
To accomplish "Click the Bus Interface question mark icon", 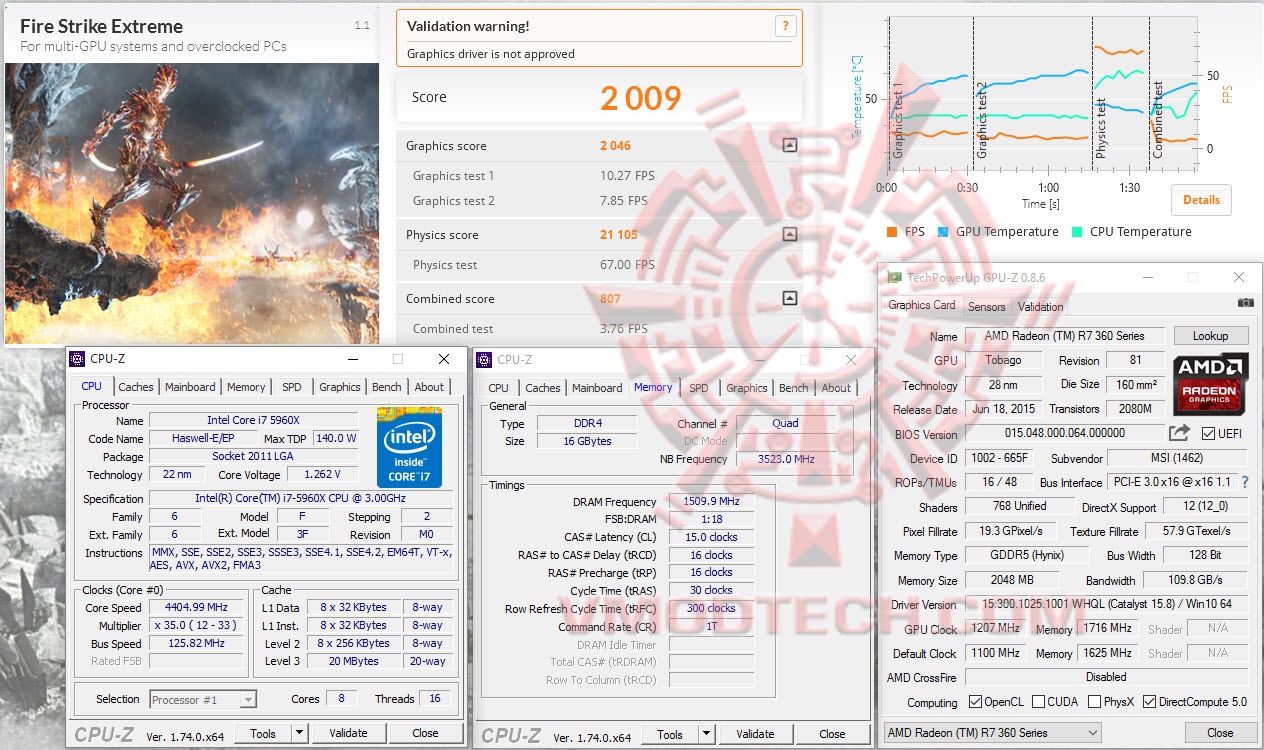I will click(x=1245, y=482).
